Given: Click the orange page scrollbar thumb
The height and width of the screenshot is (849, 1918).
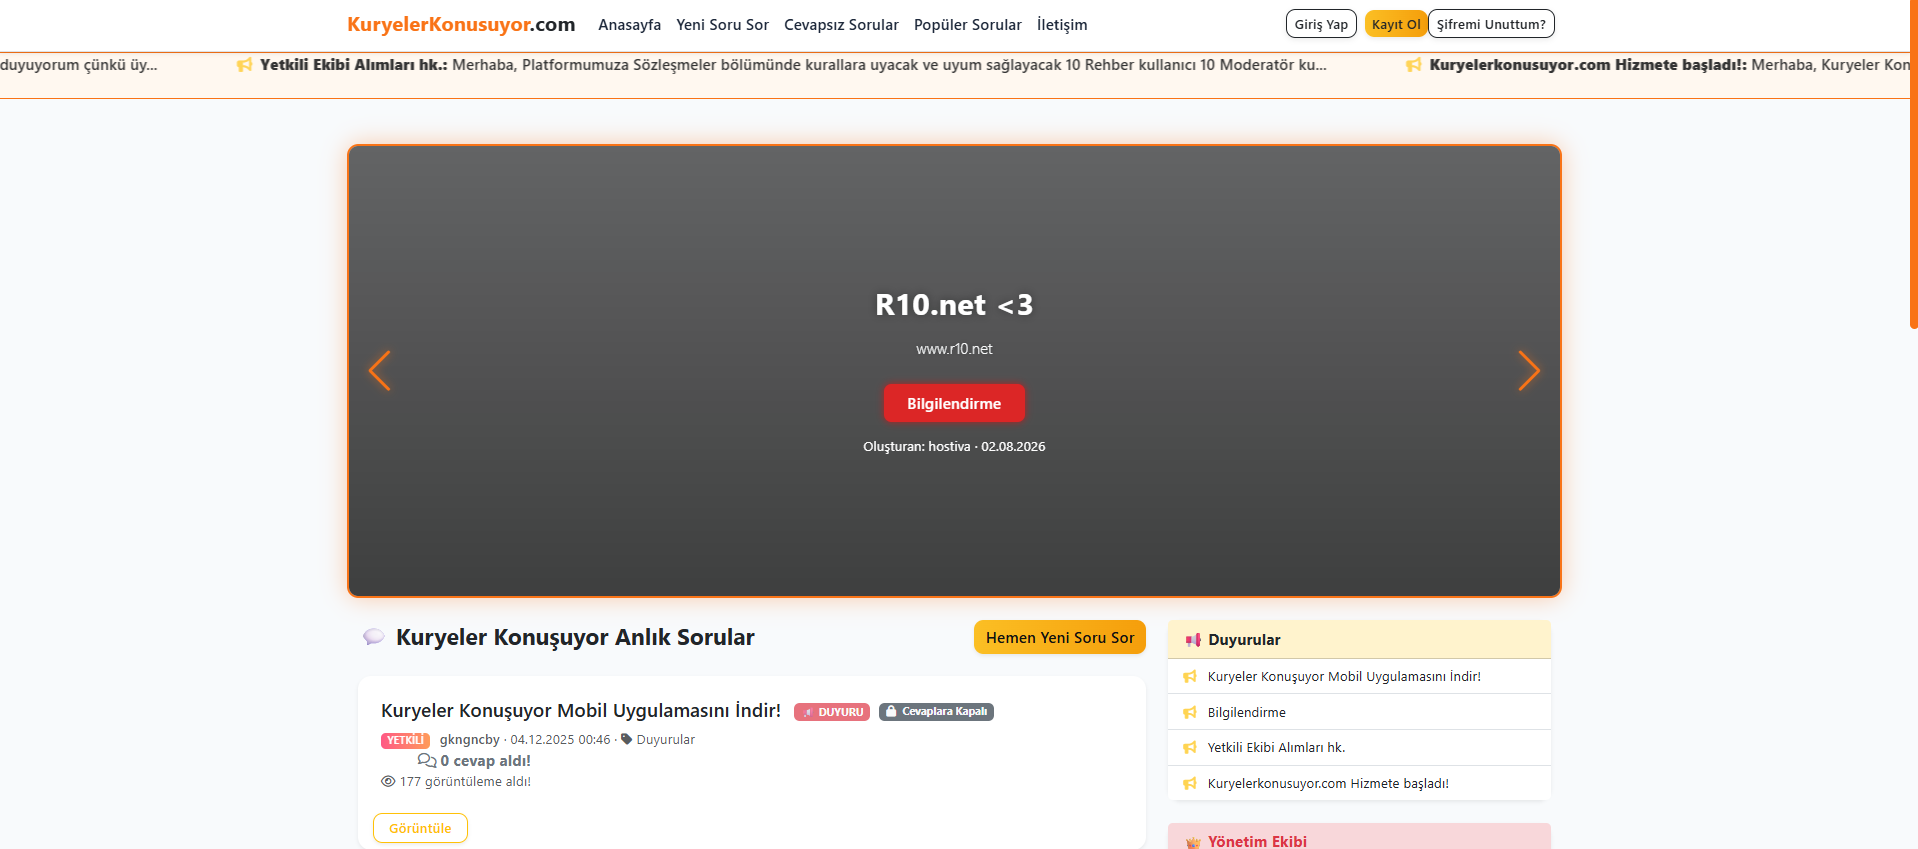Looking at the screenshot, I should (1913, 164).
